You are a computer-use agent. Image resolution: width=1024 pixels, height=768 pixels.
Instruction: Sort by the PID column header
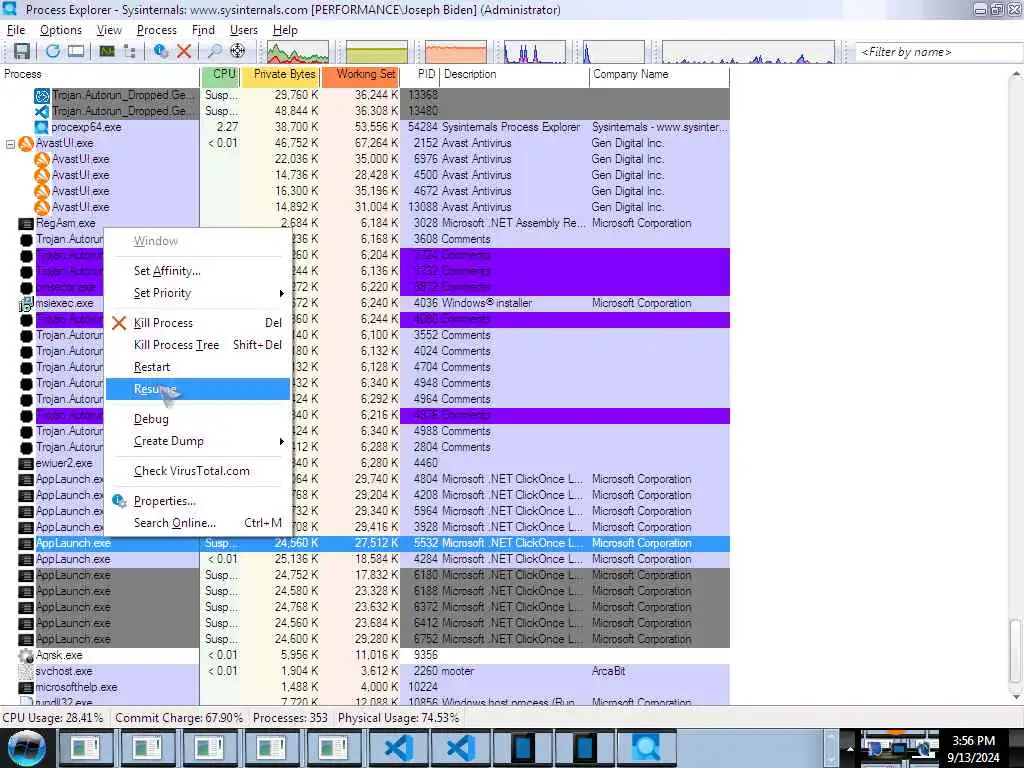419,74
